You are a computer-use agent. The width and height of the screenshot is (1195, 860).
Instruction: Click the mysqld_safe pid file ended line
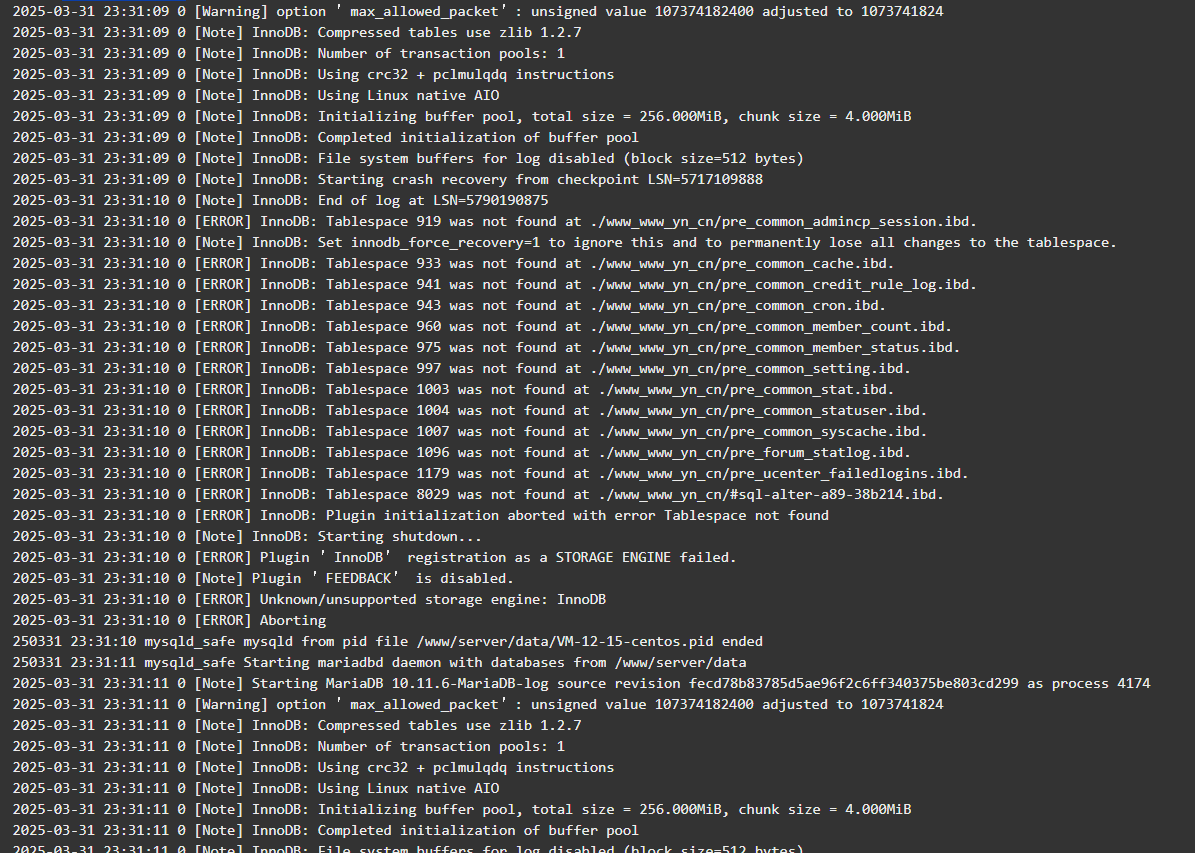point(388,641)
